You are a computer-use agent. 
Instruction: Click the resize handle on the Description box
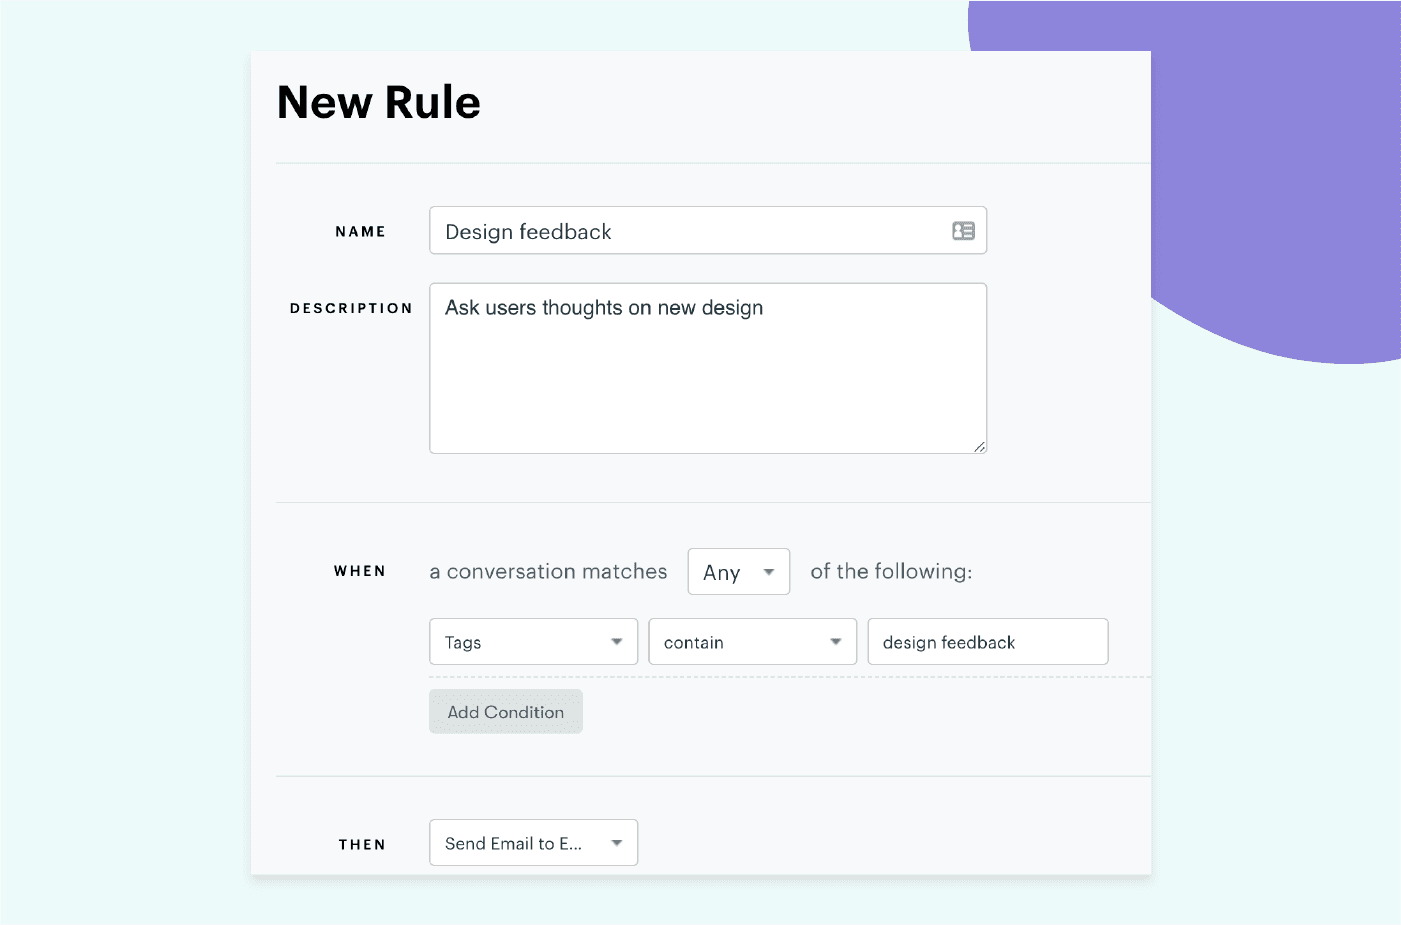click(980, 446)
